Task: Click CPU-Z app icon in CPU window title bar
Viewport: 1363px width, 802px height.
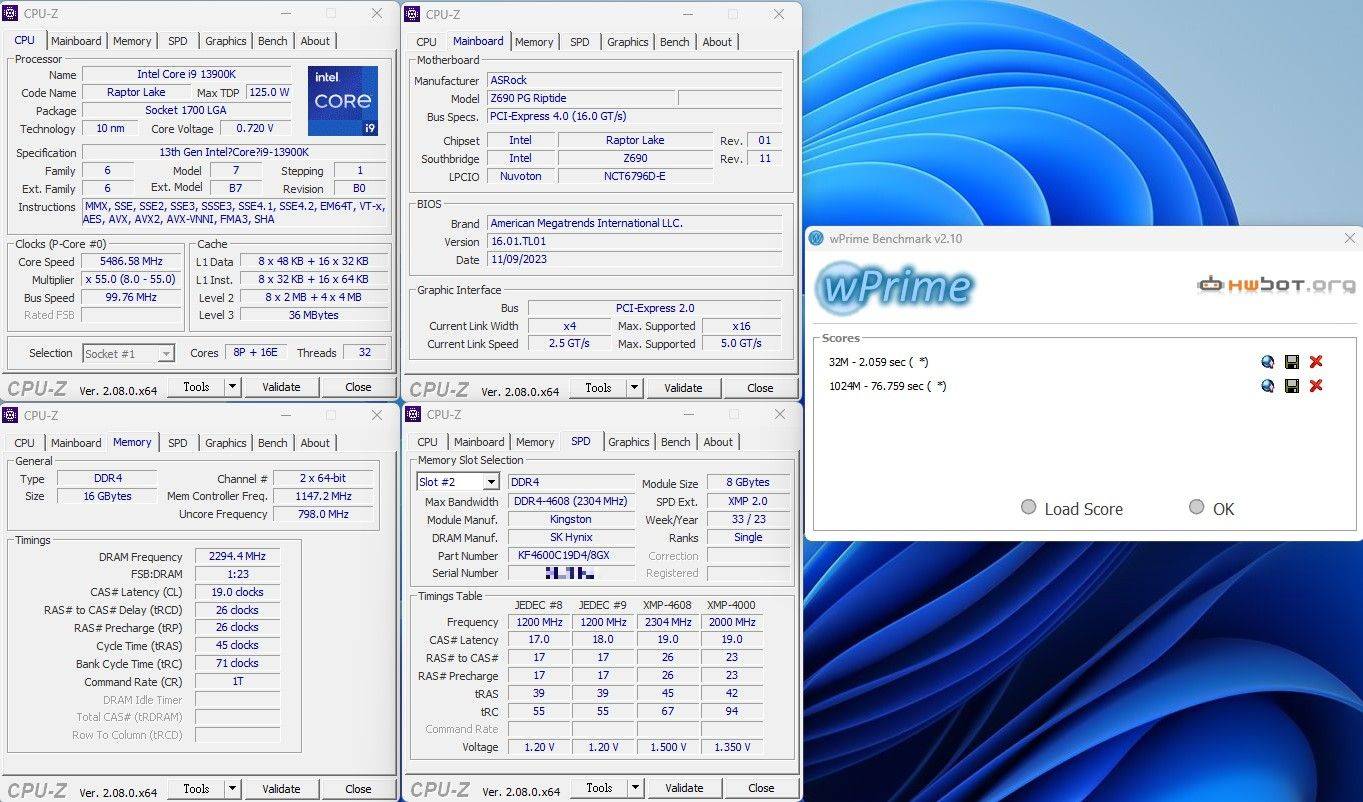Action: coord(11,13)
